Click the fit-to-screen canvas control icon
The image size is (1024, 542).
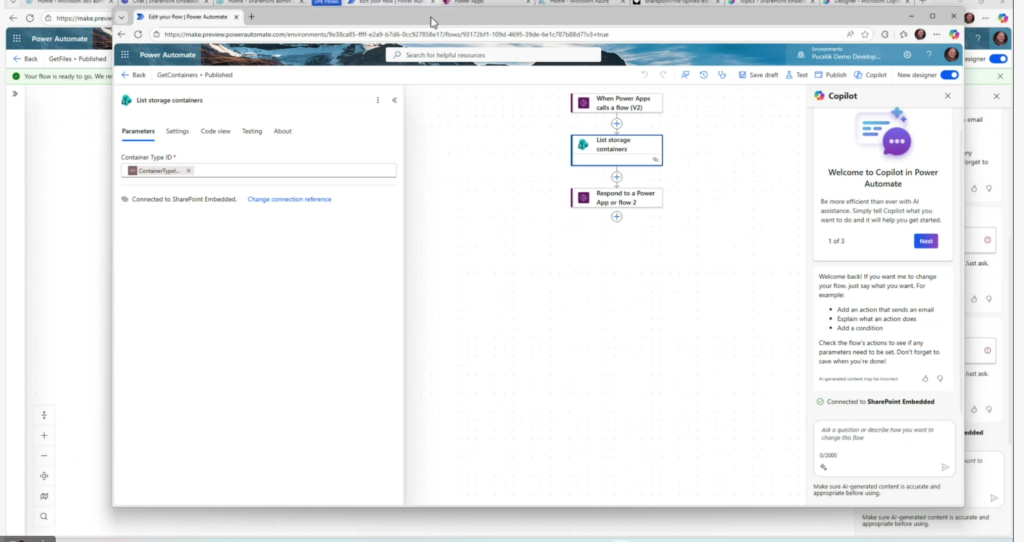point(44,476)
